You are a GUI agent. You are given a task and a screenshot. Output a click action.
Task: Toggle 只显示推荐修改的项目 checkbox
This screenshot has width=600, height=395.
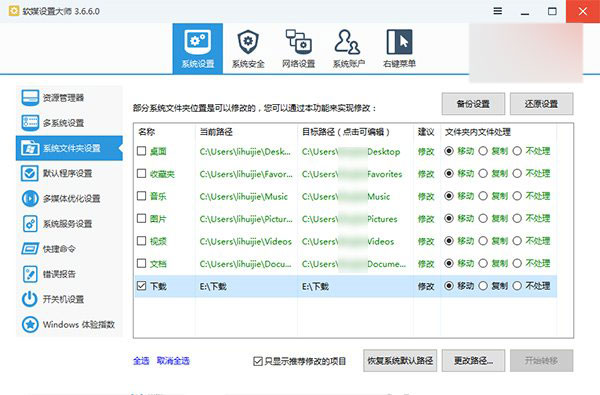258,361
